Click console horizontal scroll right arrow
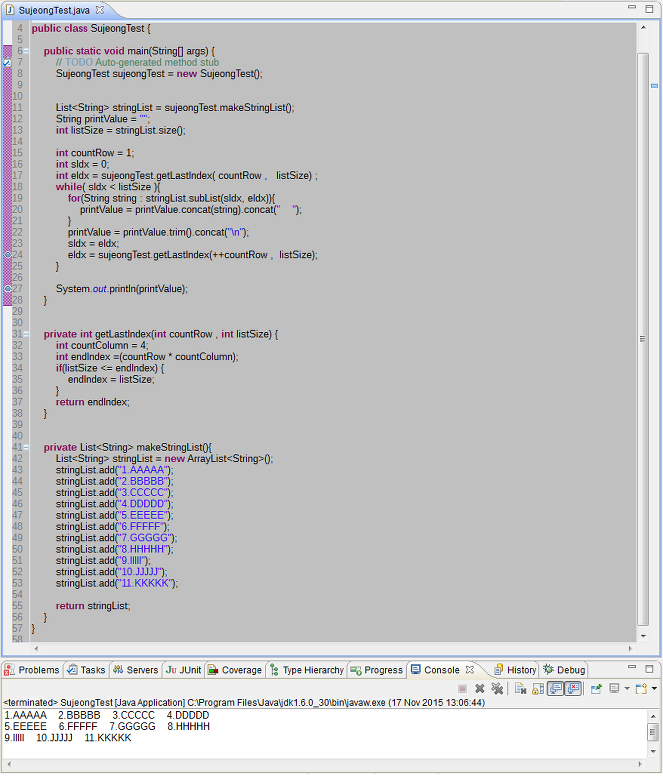The image size is (663, 776). (639, 764)
